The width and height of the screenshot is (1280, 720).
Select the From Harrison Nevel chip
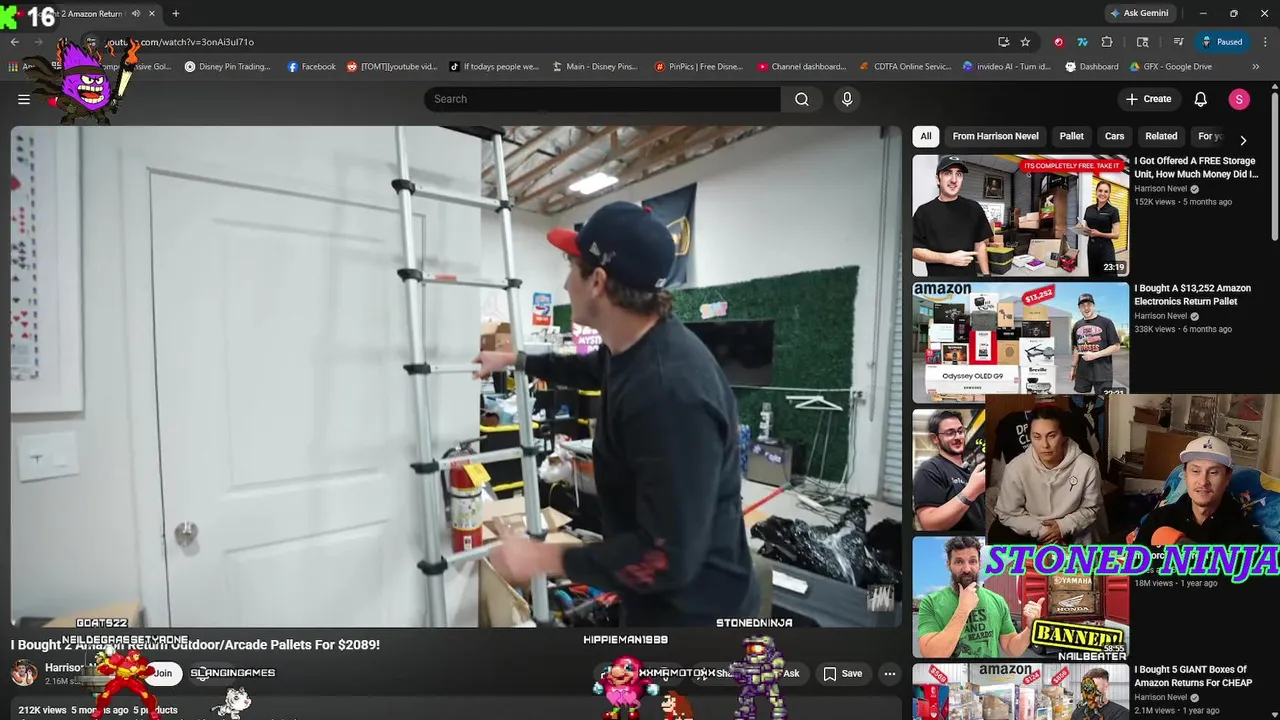pos(995,136)
